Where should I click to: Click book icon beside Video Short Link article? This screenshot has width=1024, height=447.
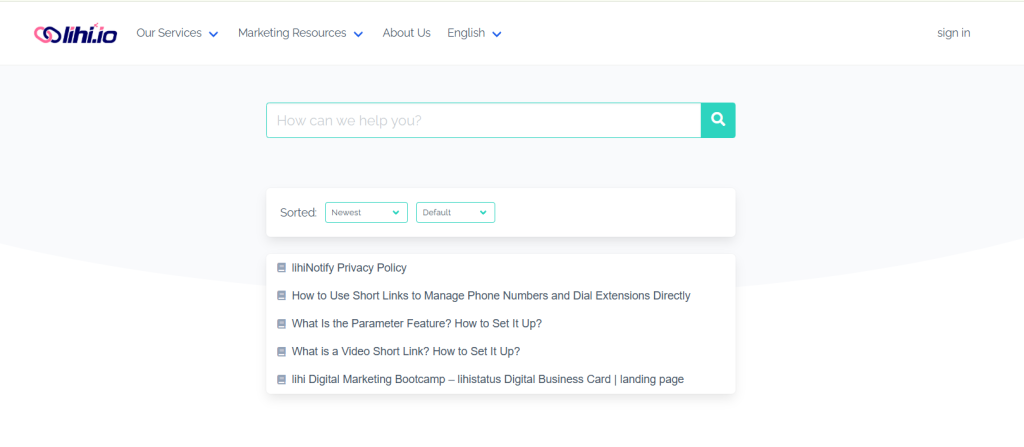[x=282, y=352]
